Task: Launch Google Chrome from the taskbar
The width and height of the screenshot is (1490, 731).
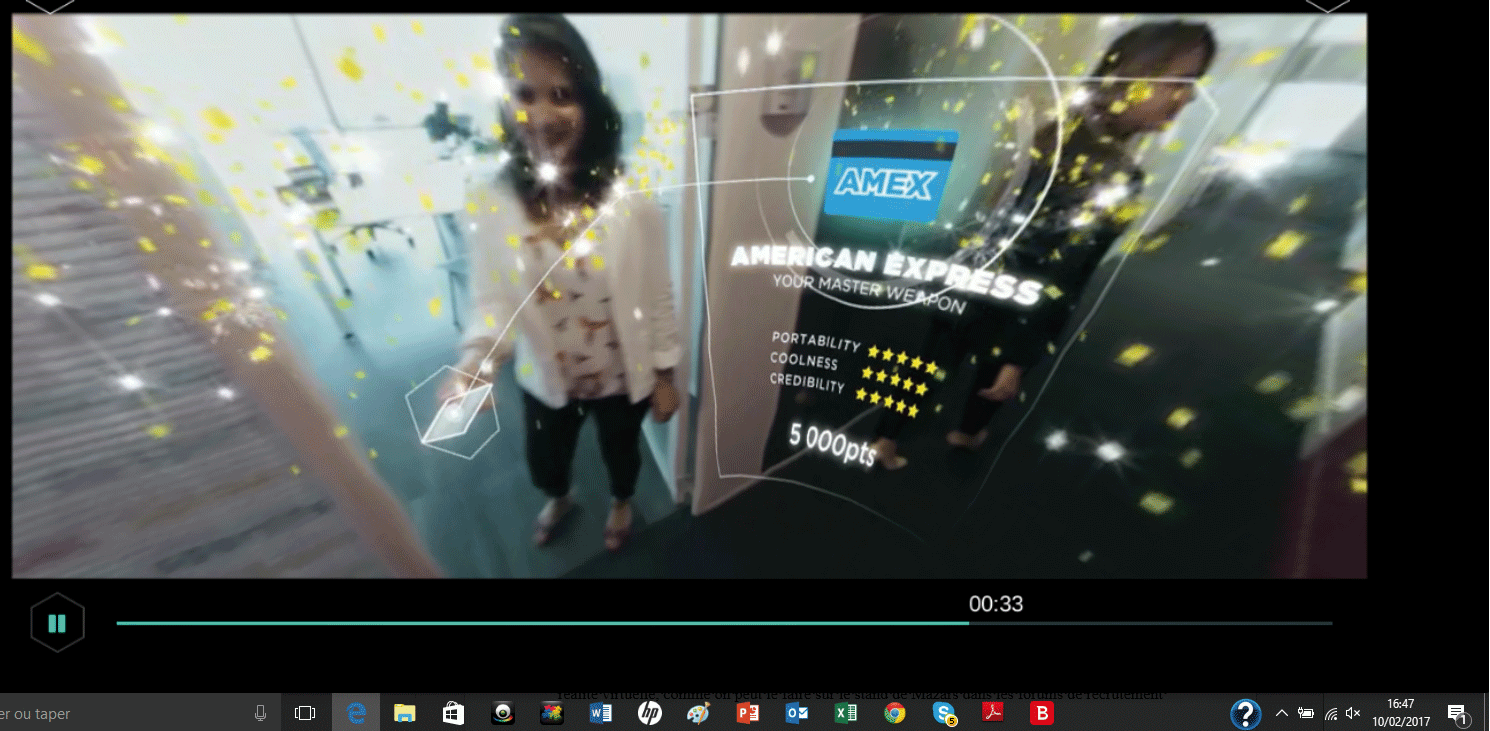Action: click(x=895, y=713)
